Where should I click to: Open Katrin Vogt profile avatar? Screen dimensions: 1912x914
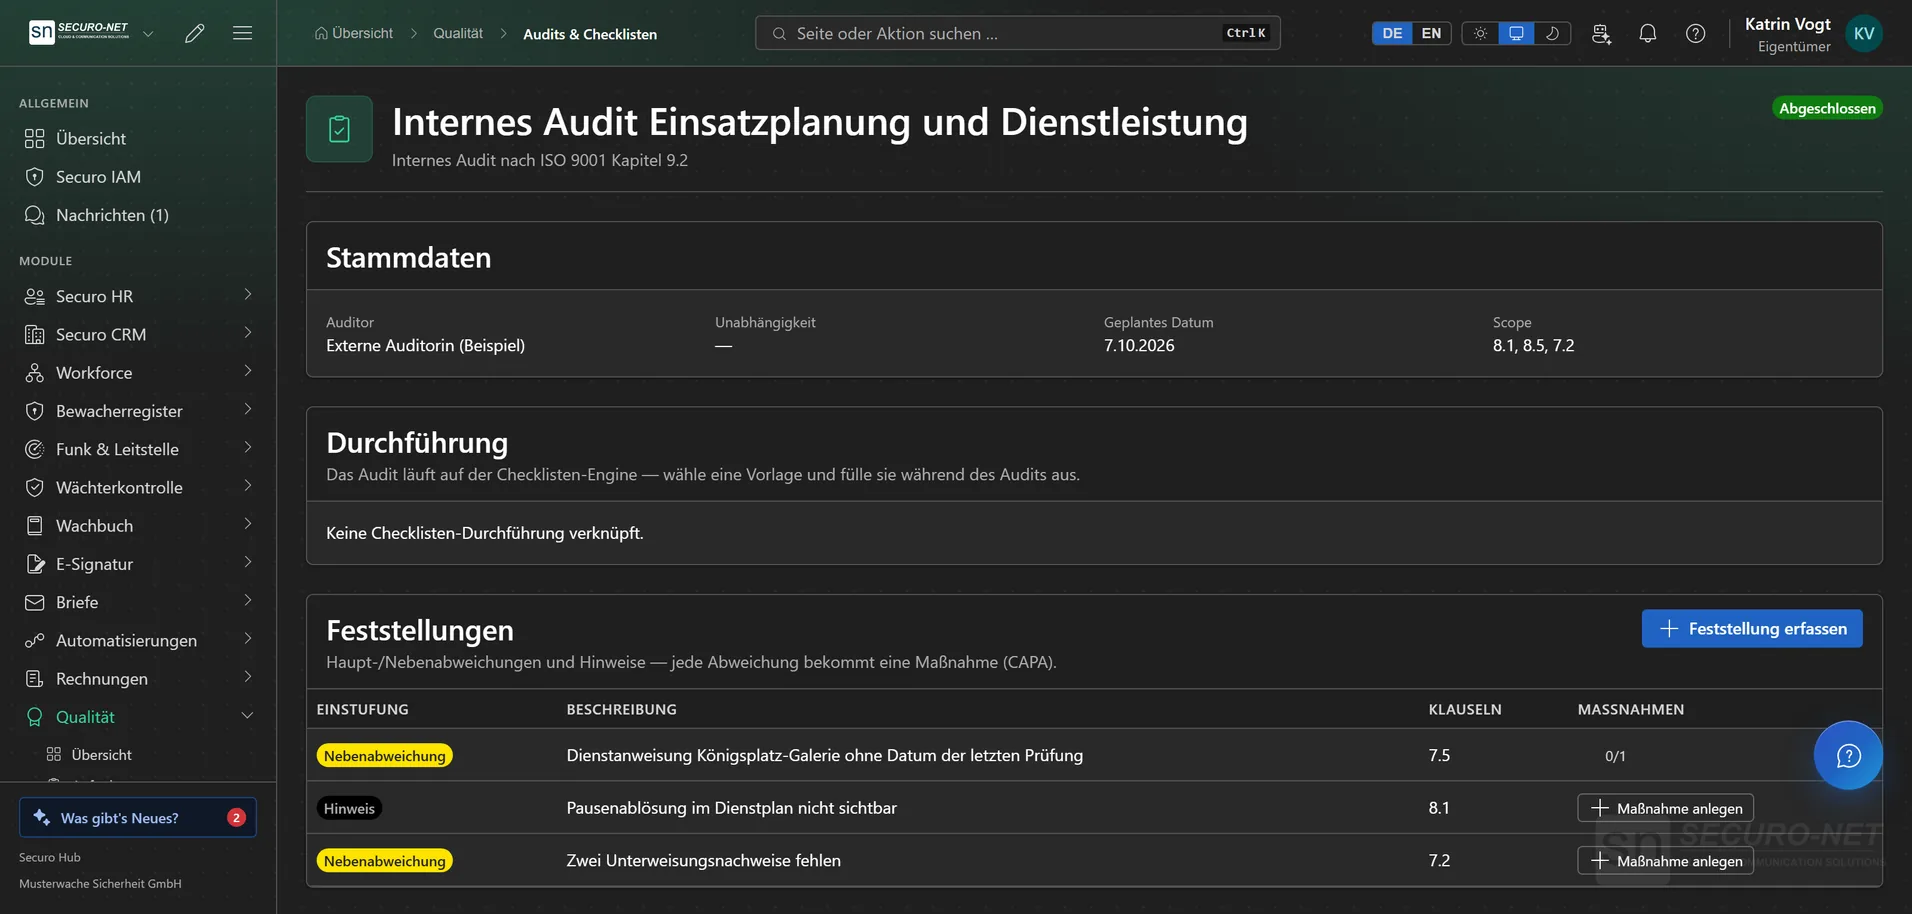pos(1864,33)
